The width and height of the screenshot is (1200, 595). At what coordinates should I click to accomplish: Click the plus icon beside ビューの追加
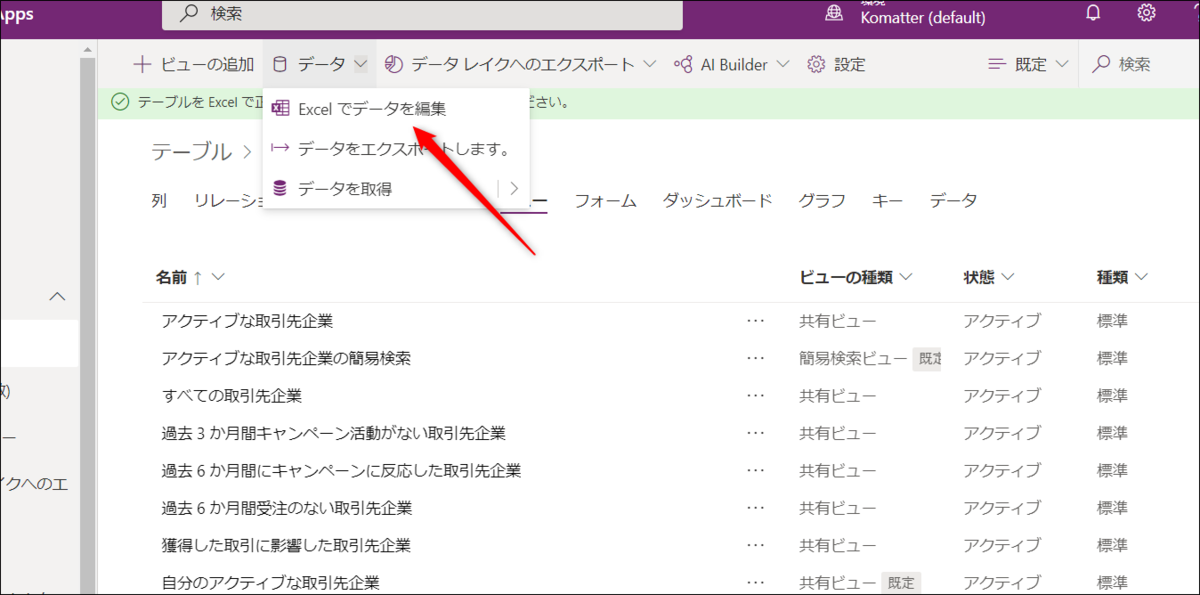(x=141, y=63)
